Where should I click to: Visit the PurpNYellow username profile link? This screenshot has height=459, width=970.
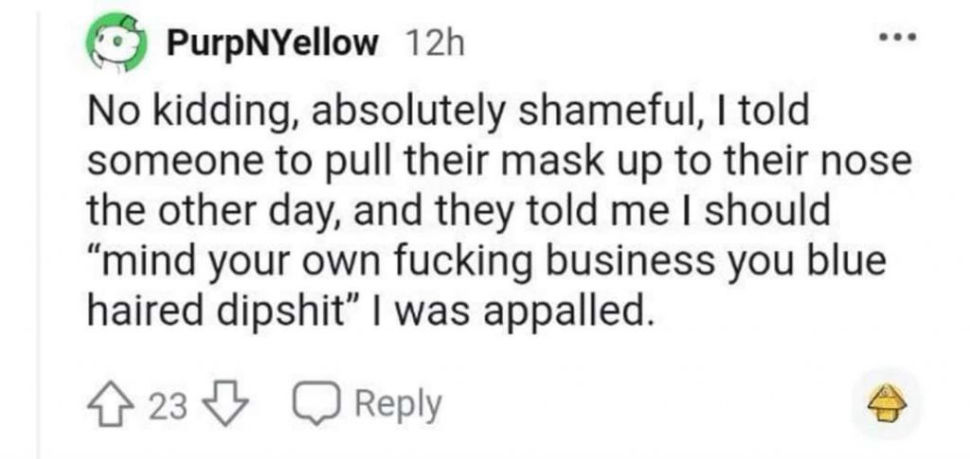click(273, 44)
